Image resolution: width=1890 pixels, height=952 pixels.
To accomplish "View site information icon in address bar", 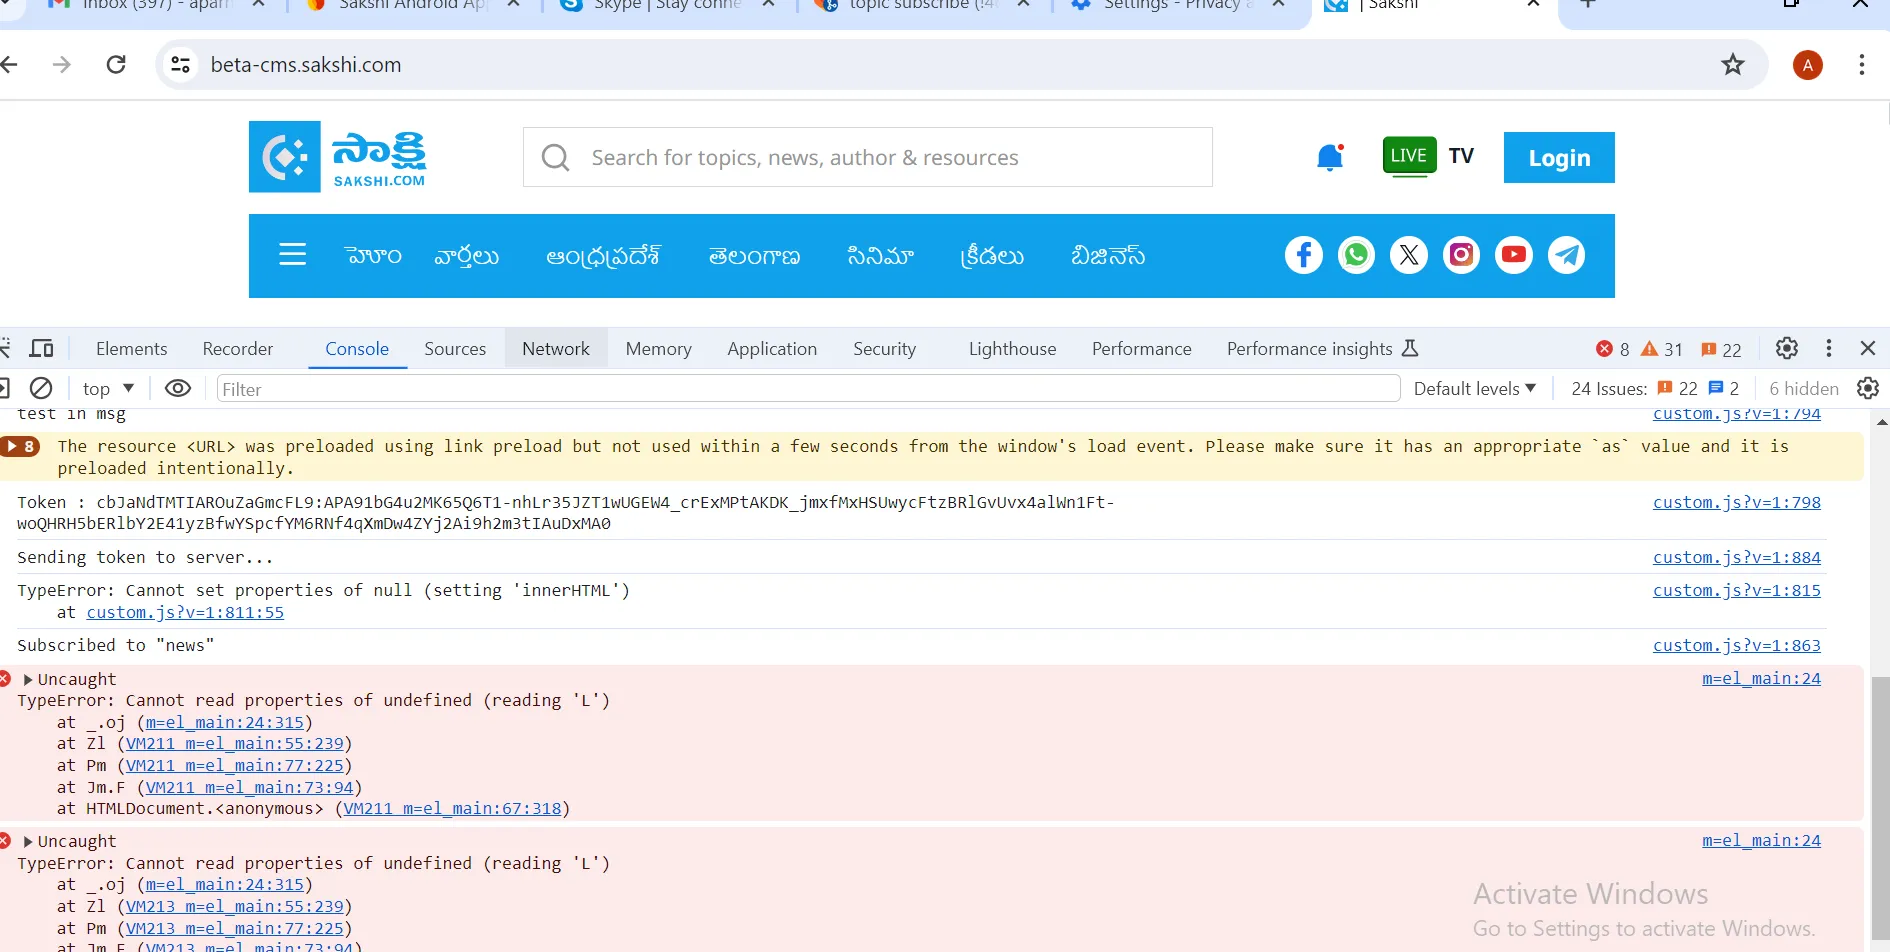I will click(x=181, y=65).
